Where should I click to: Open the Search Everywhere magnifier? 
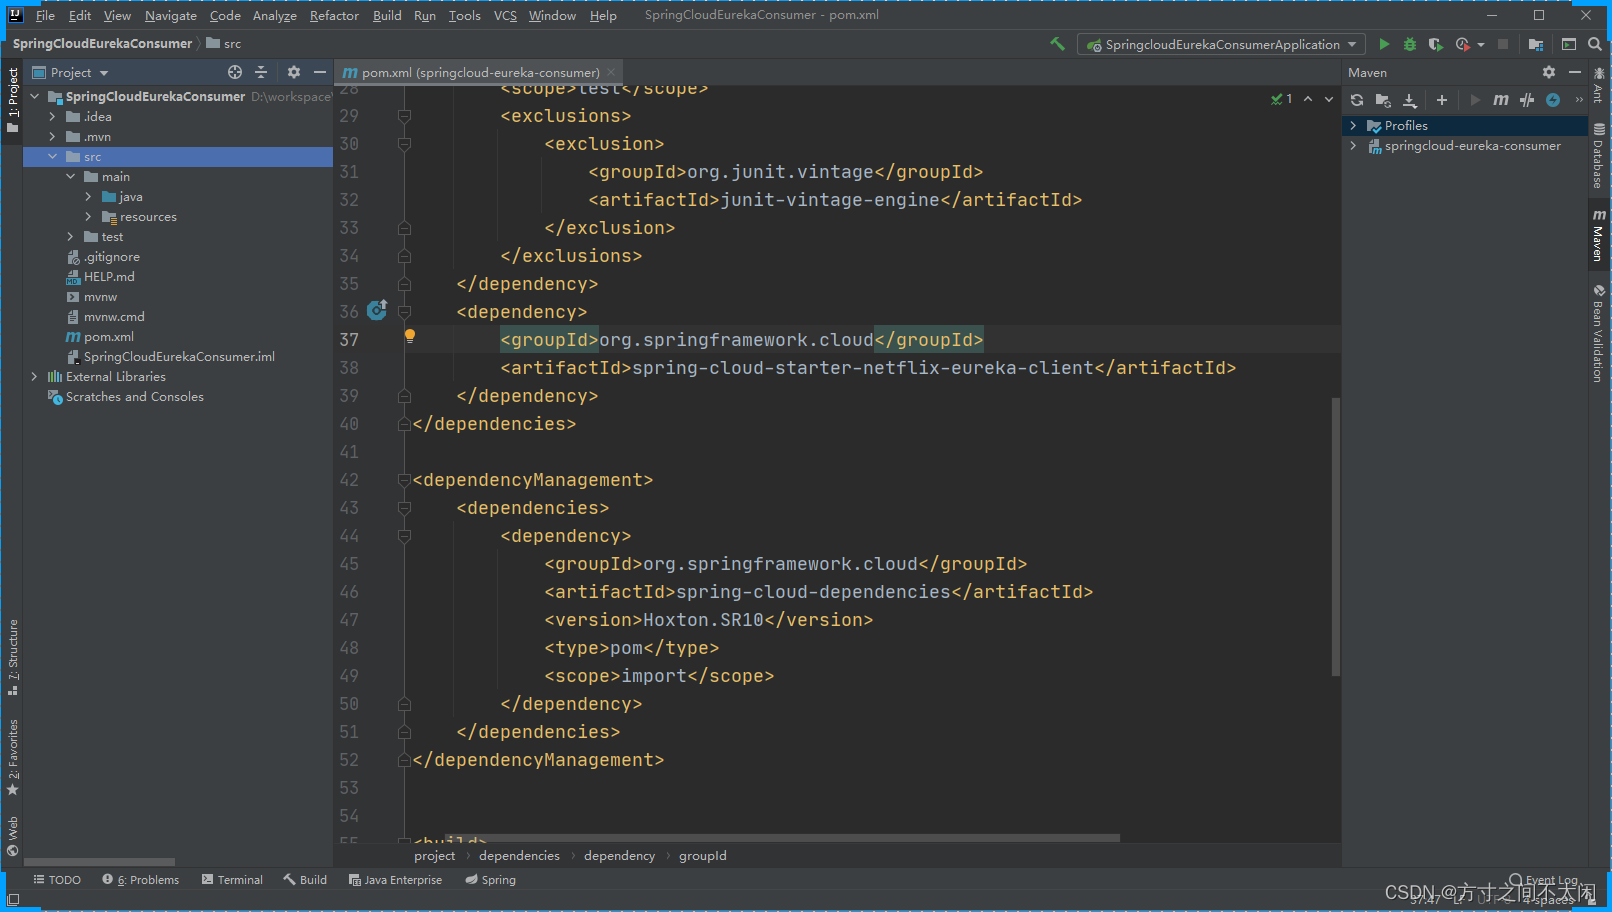pyautogui.click(x=1595, y=44)
